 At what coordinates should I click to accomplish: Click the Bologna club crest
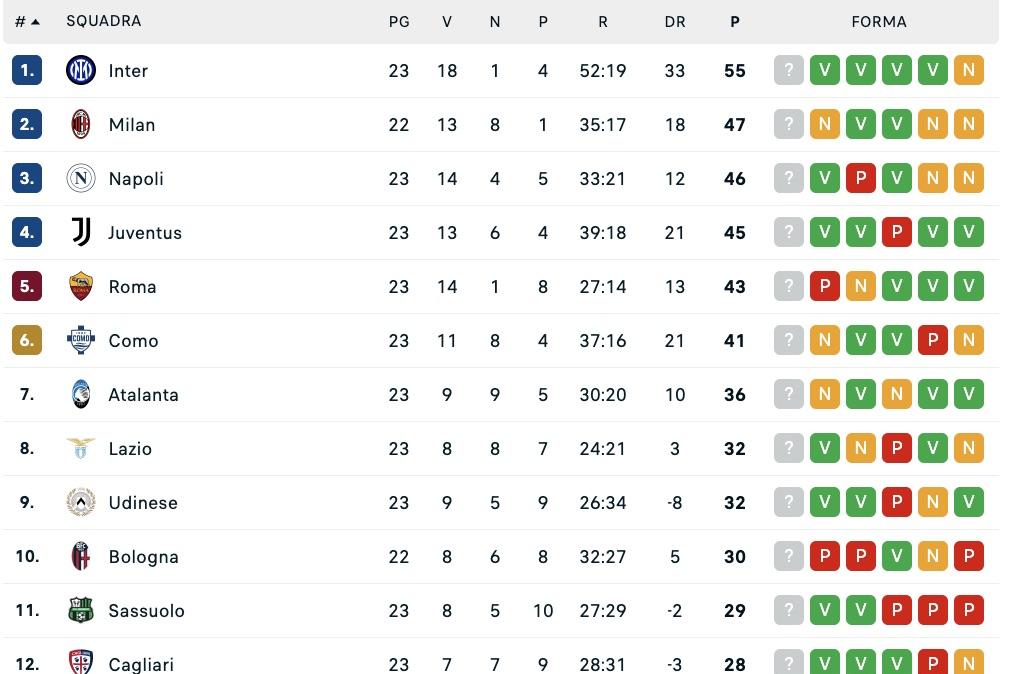[x=81, y=556]
